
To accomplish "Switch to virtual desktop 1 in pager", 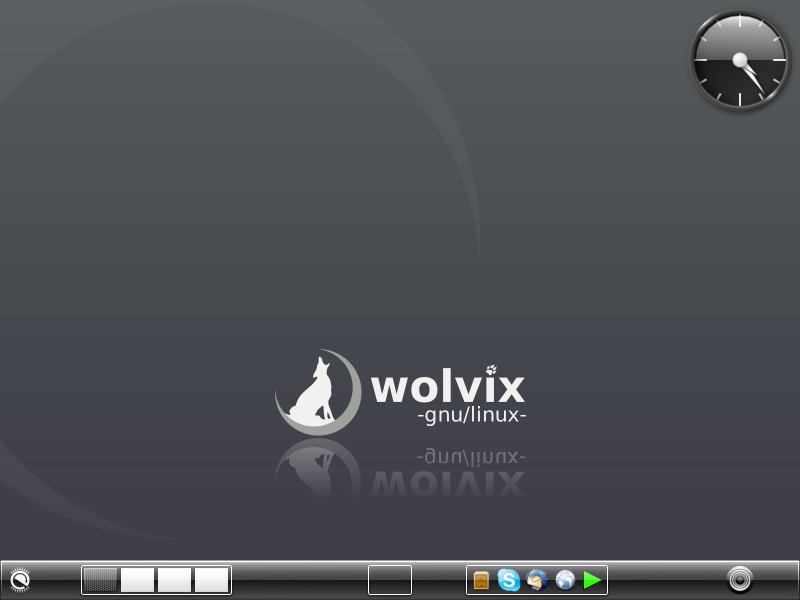I will point(101,580).
